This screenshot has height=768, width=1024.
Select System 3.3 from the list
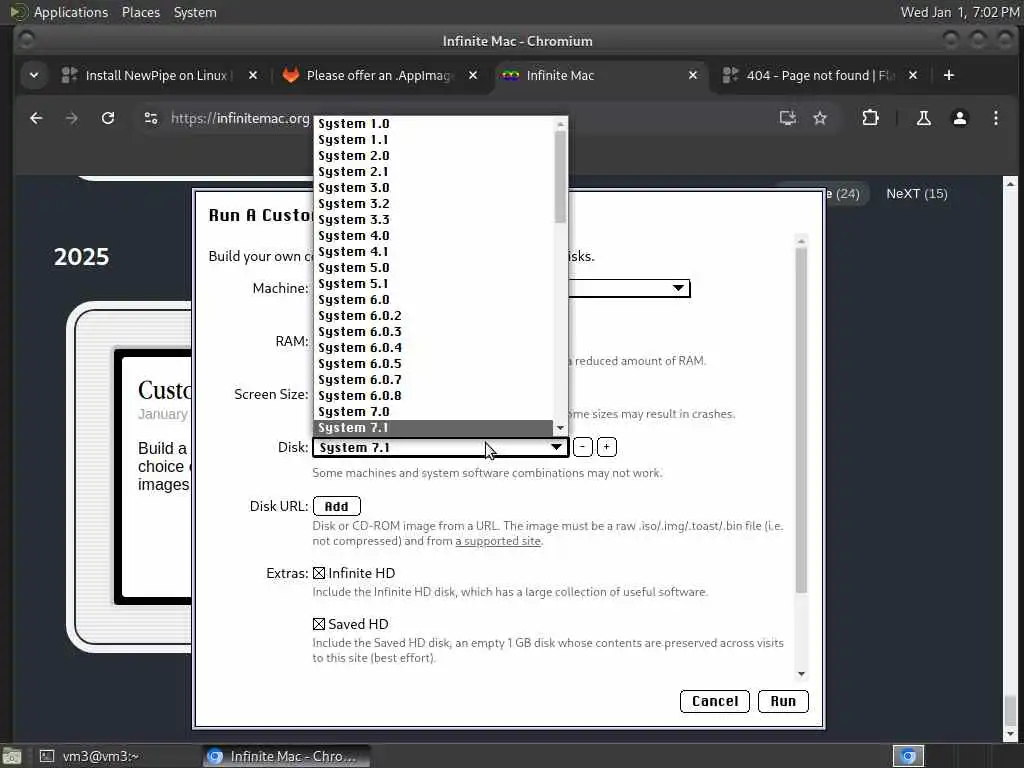tap(434, 219)
